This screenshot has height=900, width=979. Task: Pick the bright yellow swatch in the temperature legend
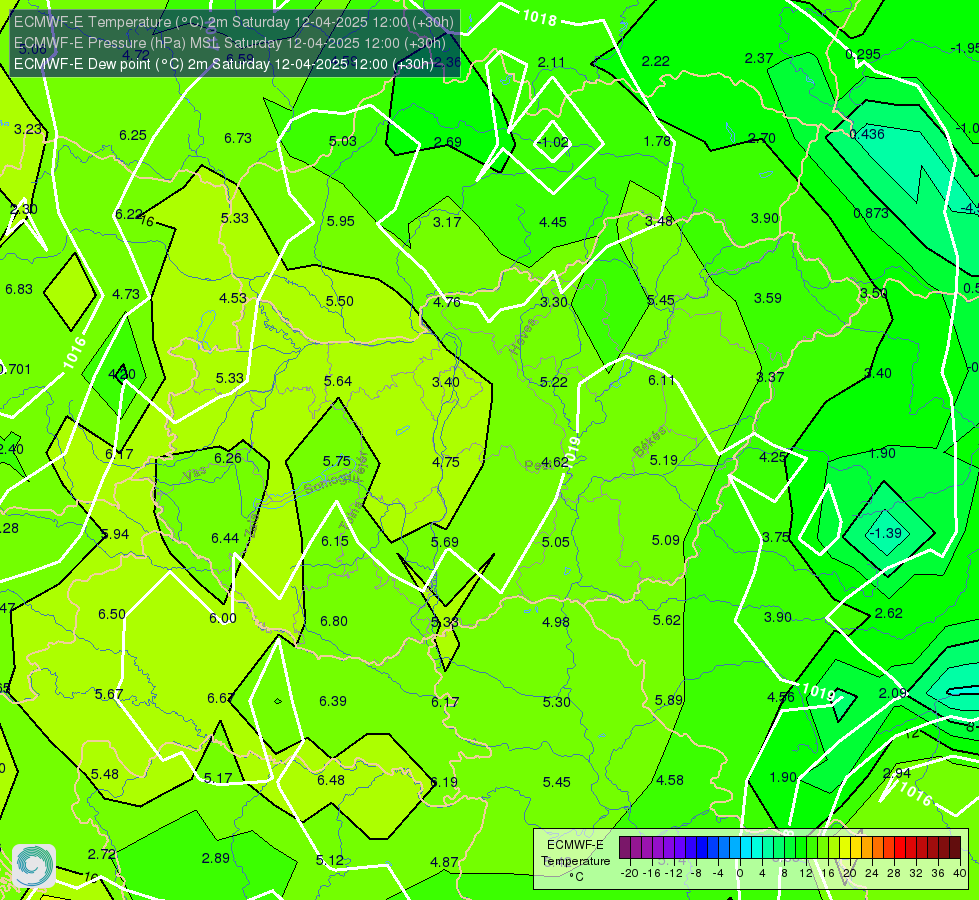tap(845, 848)
